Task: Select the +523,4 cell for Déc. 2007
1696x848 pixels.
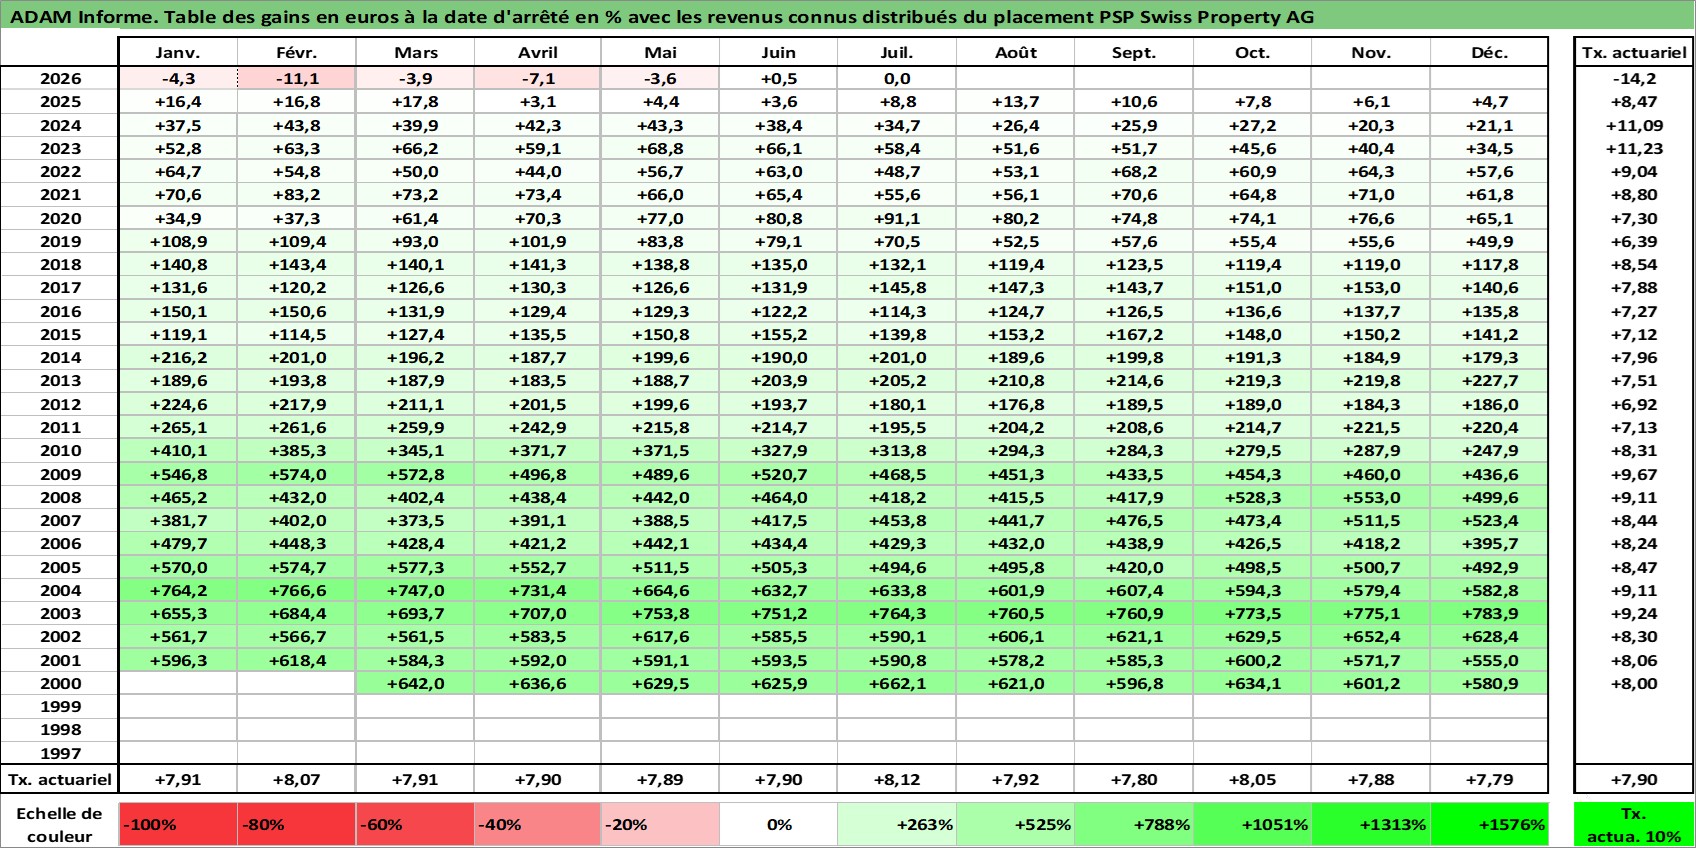Action: tap(1489, 520)
